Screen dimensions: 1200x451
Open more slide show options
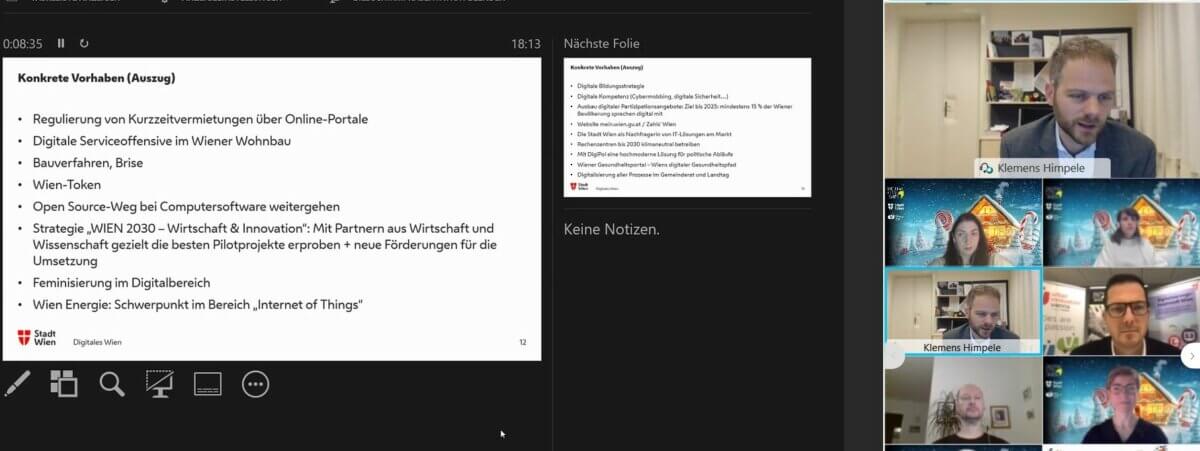(255, 383)
